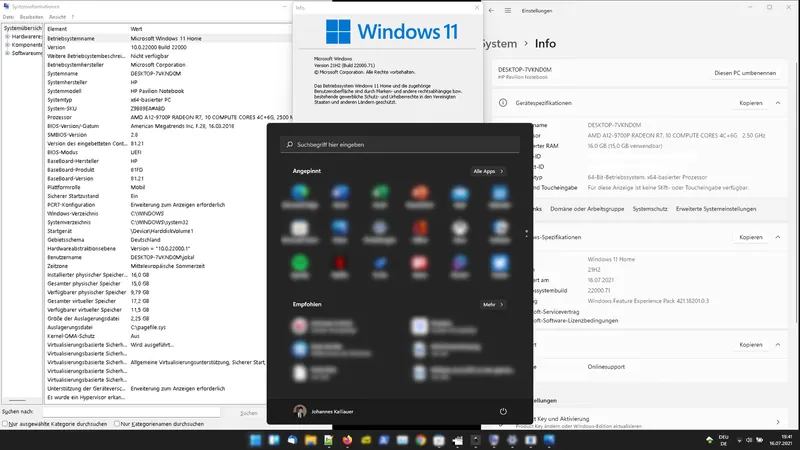
Task: Open the green Spotify pinned app icon
Action: tap(300, 263)
